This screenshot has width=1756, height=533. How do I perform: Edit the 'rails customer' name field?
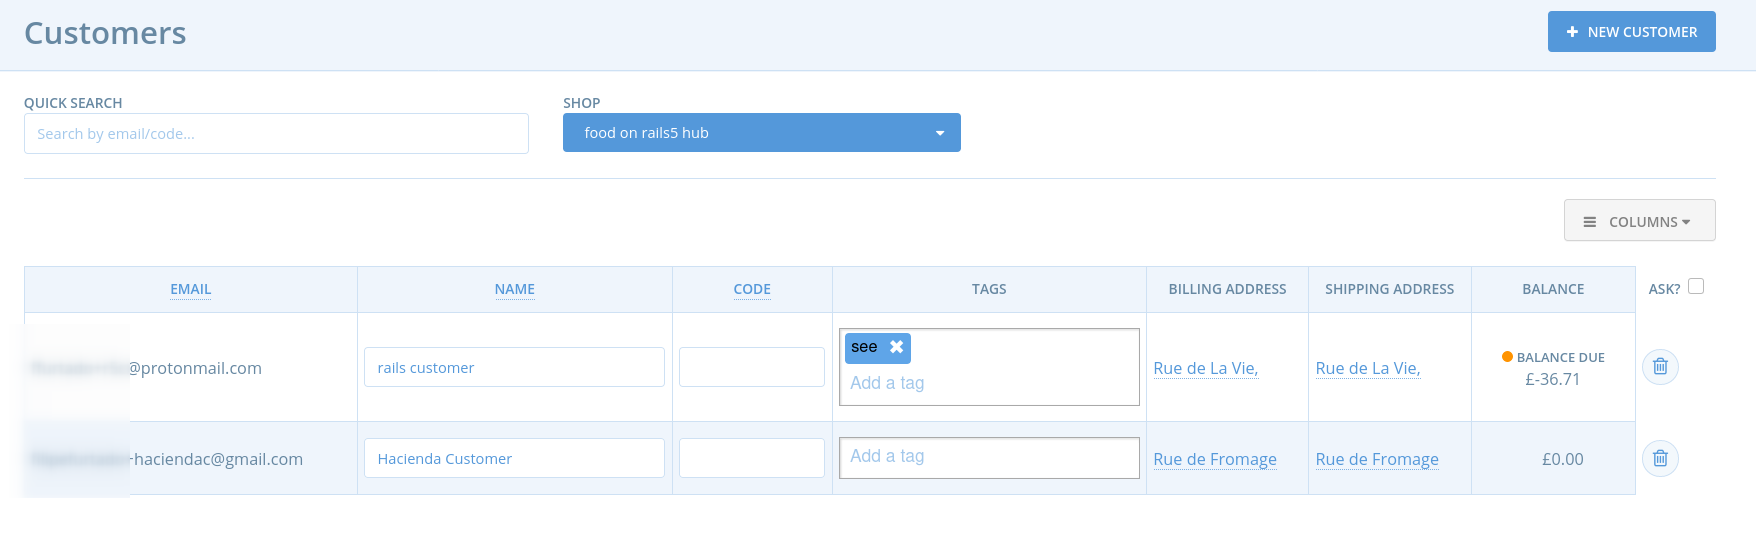tap(514, 367)
